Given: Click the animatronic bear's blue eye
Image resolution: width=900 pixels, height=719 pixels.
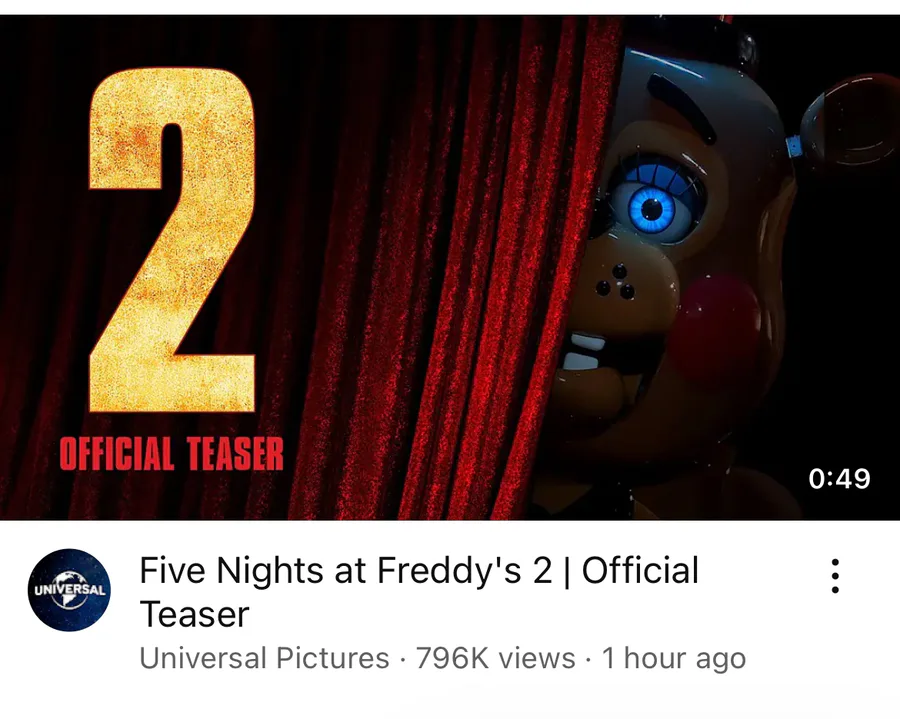Looking at the screenshot, I should pyautogui.click(x=651, y=208).
